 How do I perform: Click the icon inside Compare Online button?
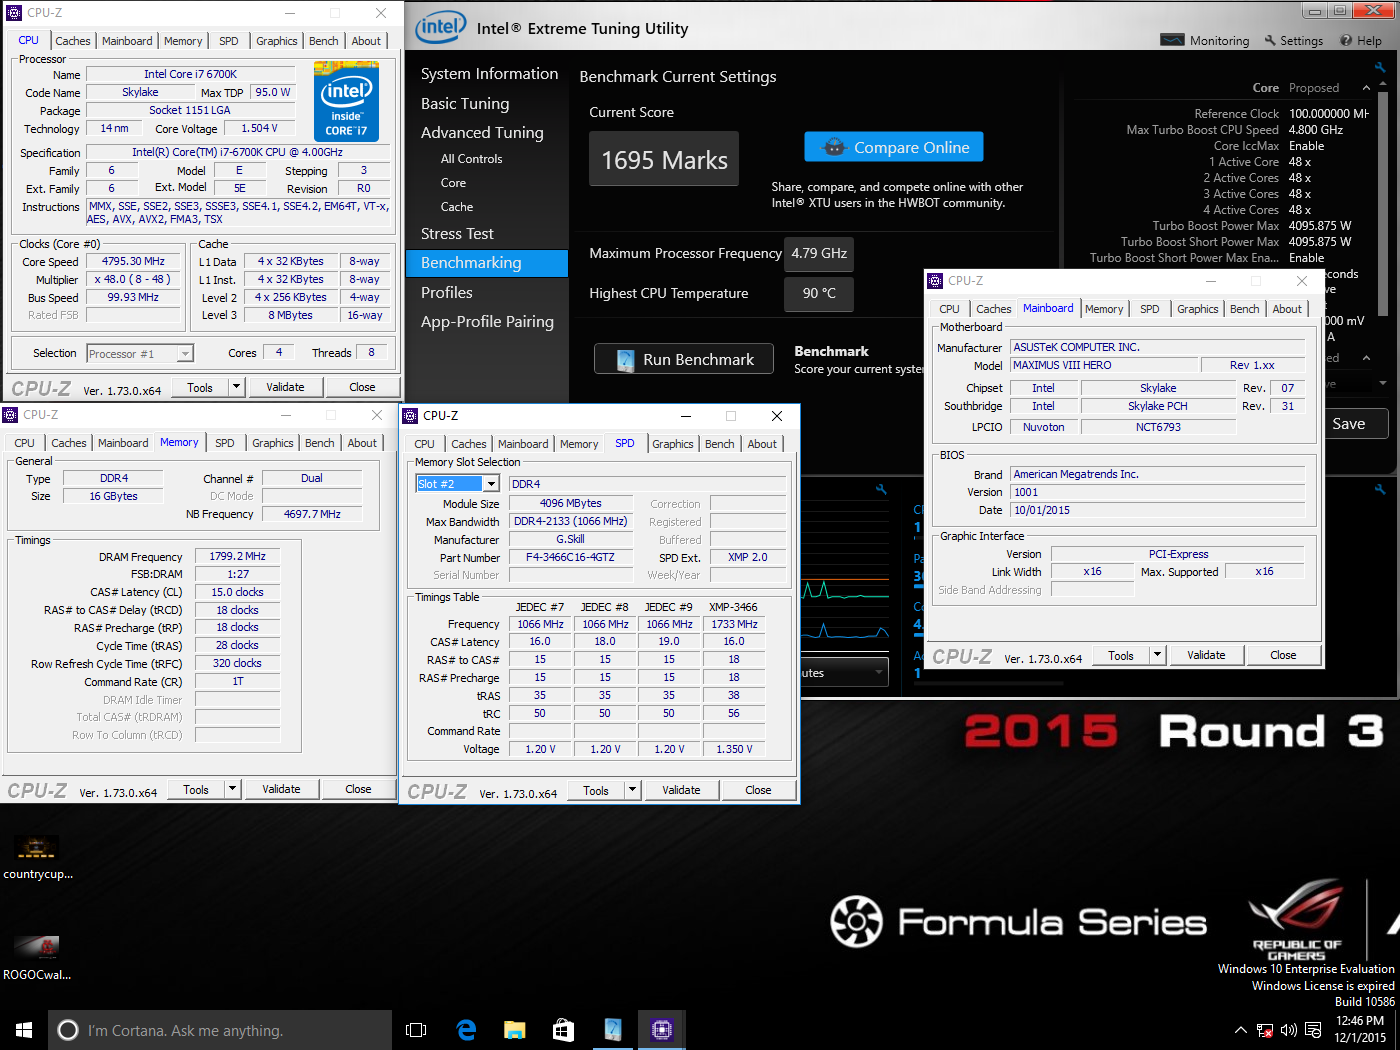[x=834, y=147]
